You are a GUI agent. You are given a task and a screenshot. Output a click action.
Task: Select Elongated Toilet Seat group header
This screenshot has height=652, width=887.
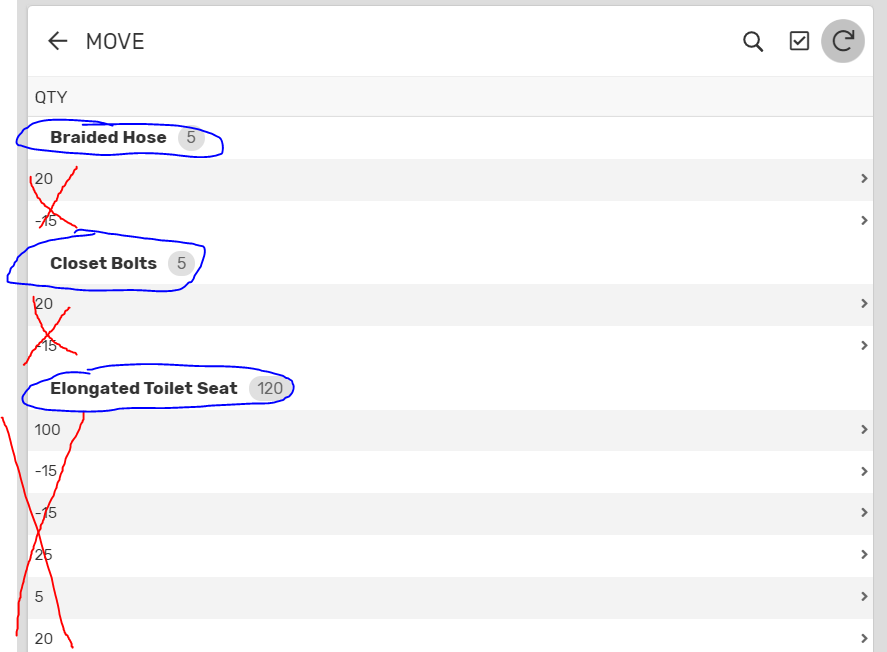(144, 388)
